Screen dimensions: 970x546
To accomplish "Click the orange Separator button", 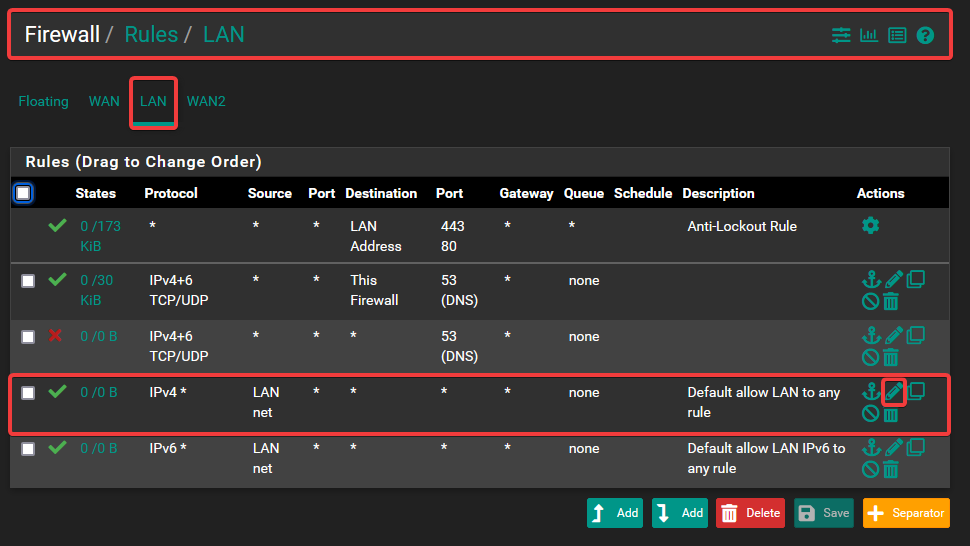I will (906, 513).
